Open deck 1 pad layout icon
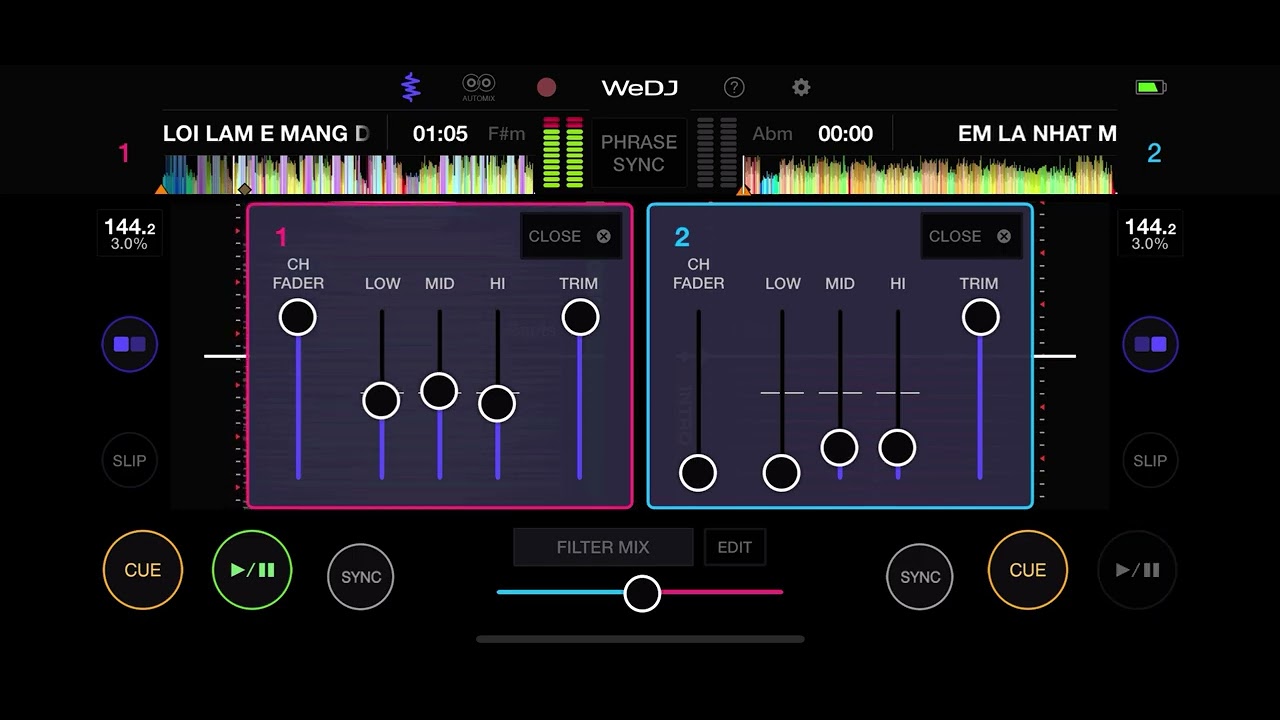This screenshot has height=720, width=1280. [130, 344]
